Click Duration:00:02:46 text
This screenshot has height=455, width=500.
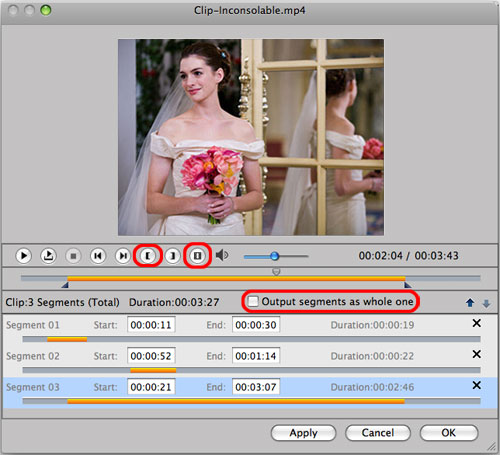point(372,387)
